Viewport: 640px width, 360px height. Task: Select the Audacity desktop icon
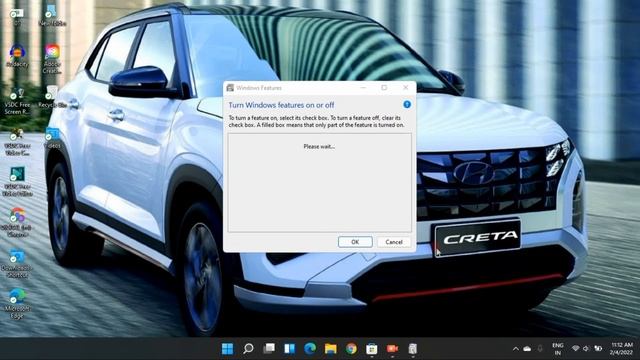click(17, 56)
